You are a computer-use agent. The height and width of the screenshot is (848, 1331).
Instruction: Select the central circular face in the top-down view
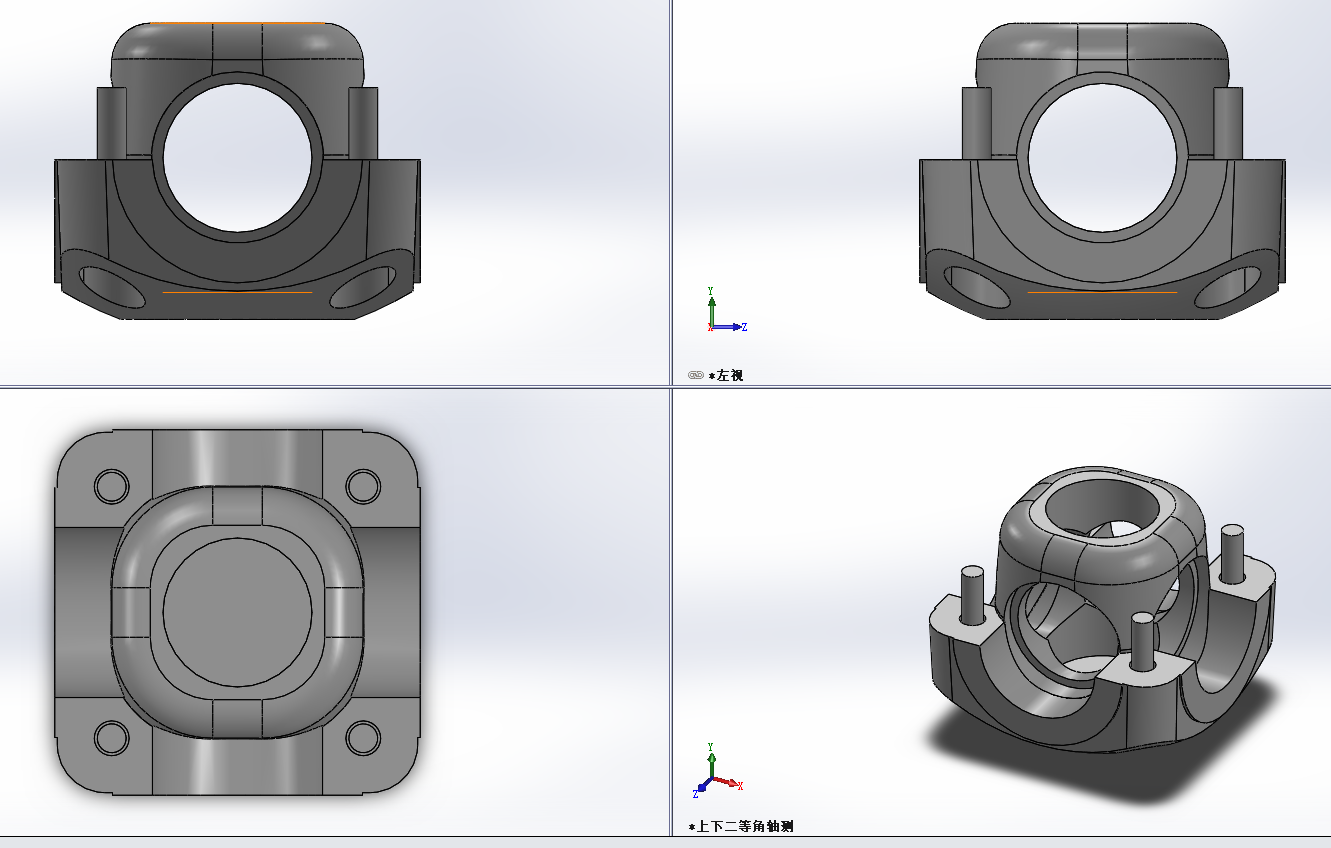[237, 612]
